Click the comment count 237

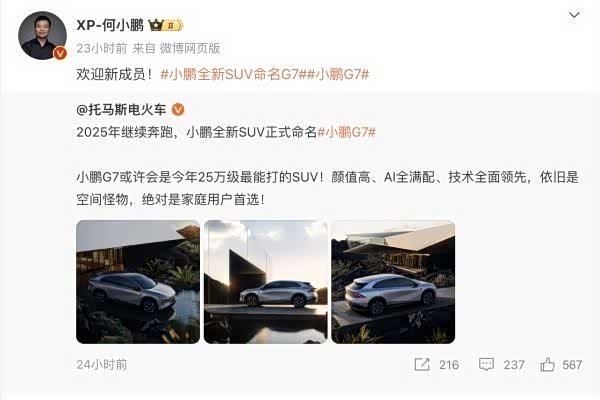click(x=514, y=365)
